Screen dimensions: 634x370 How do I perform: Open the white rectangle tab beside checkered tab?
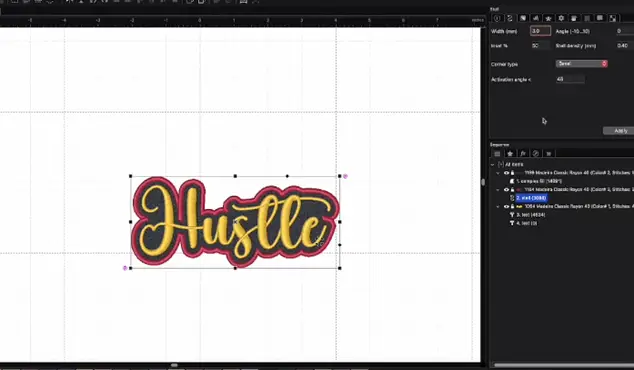[600, 18]
